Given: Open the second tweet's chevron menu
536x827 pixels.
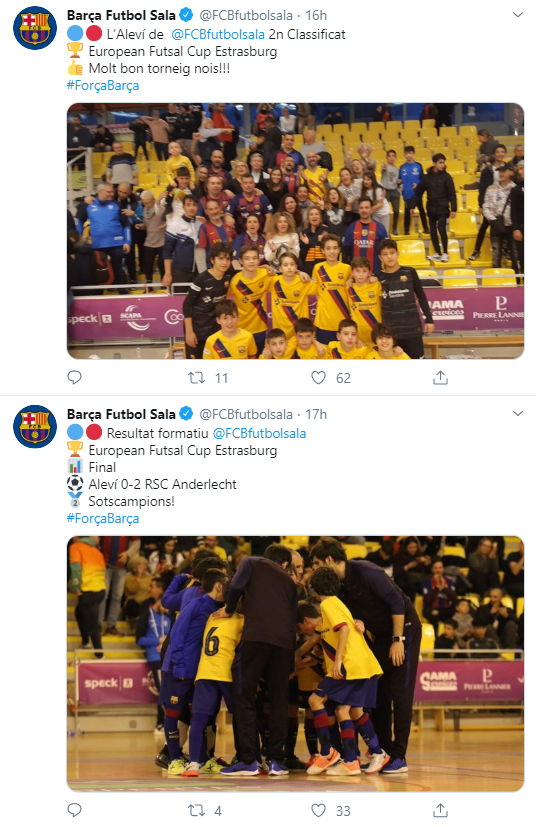Looking at the screenshot, I should (518, 414).
